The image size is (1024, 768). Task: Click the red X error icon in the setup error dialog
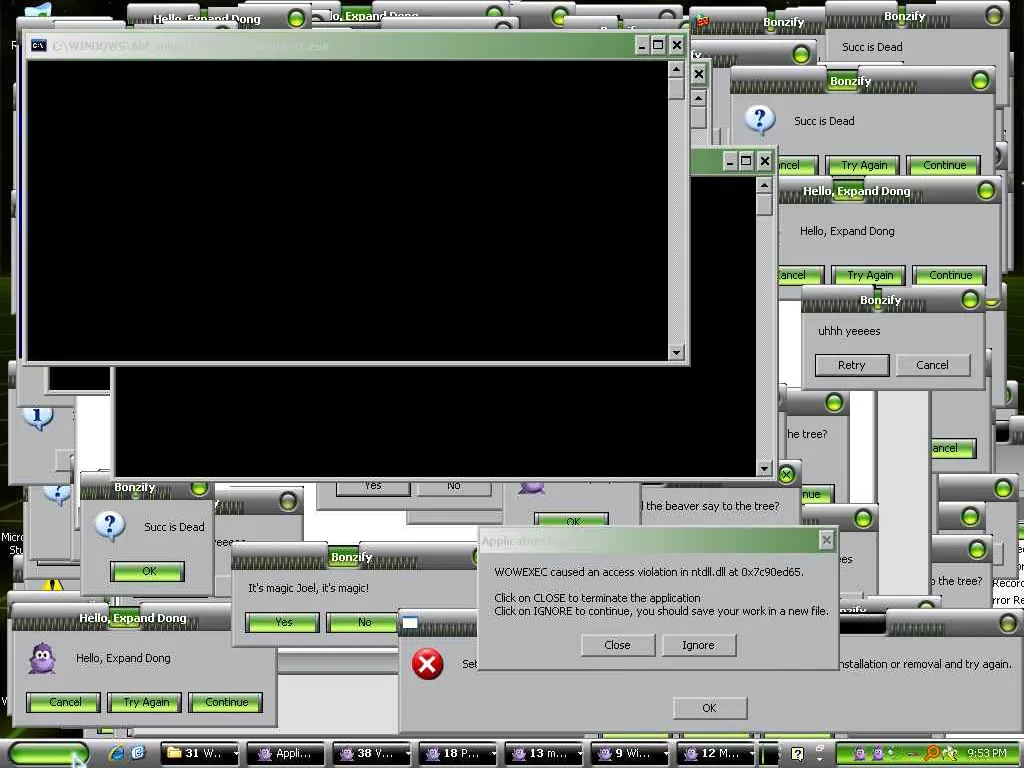427,664
